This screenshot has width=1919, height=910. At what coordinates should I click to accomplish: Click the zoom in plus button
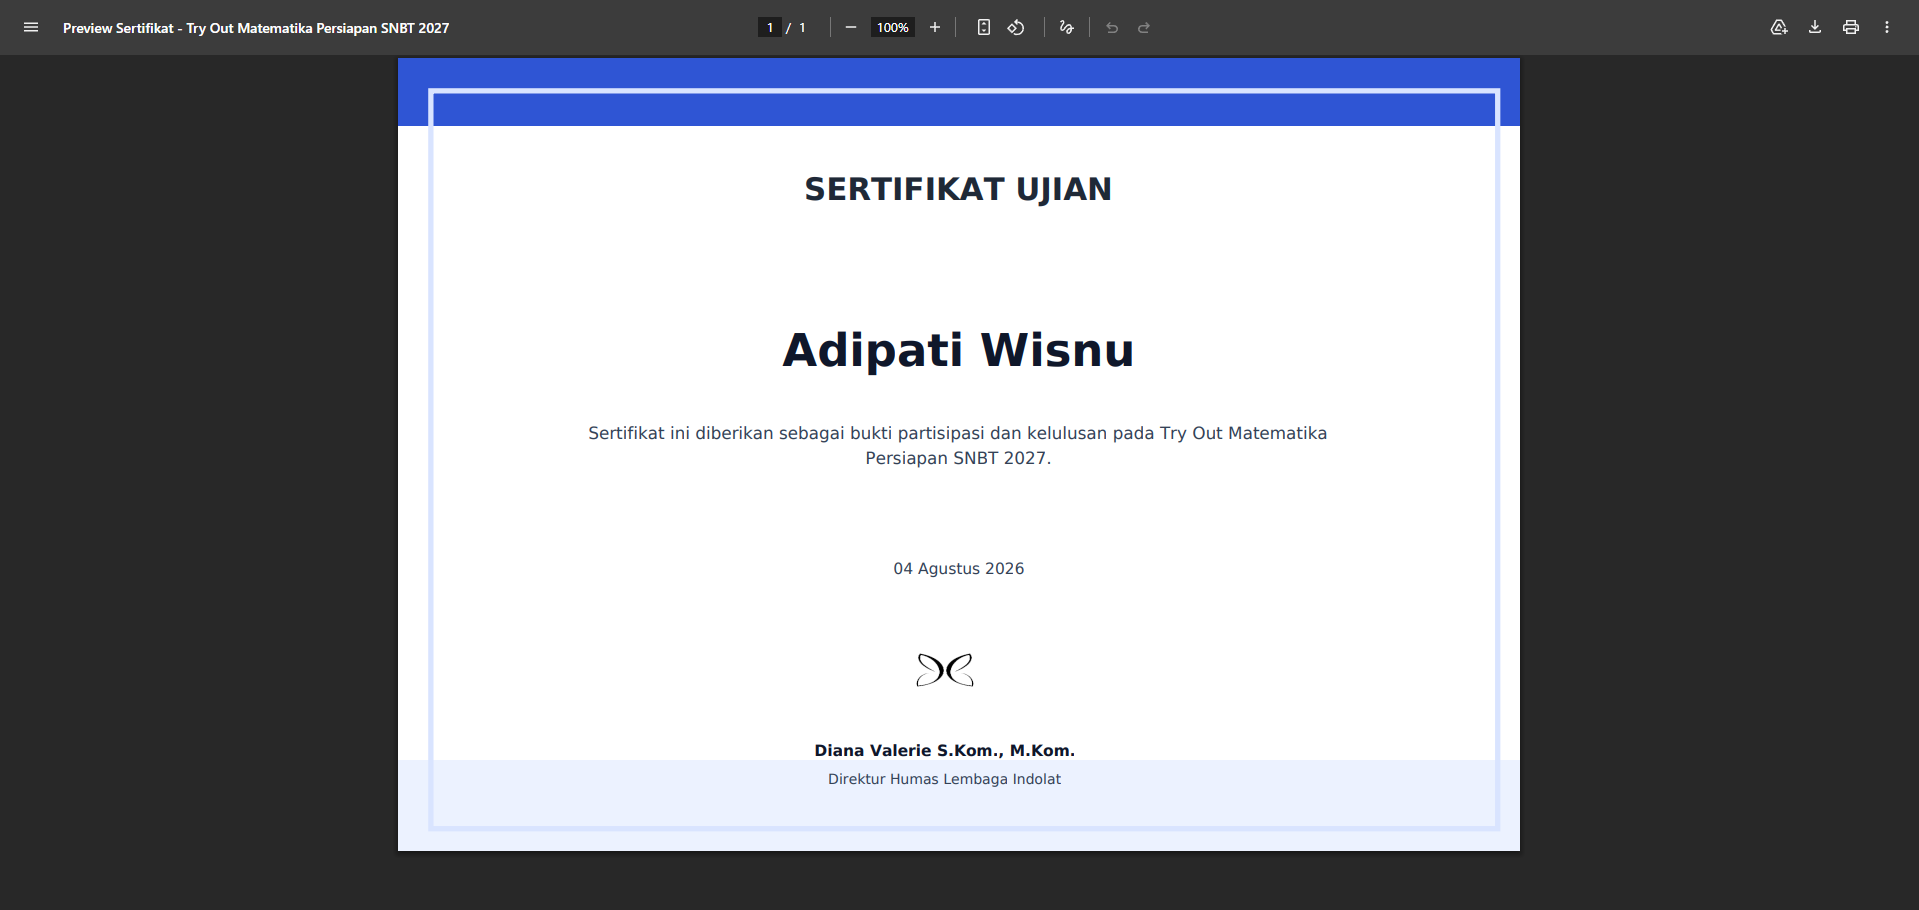[935, 28]
